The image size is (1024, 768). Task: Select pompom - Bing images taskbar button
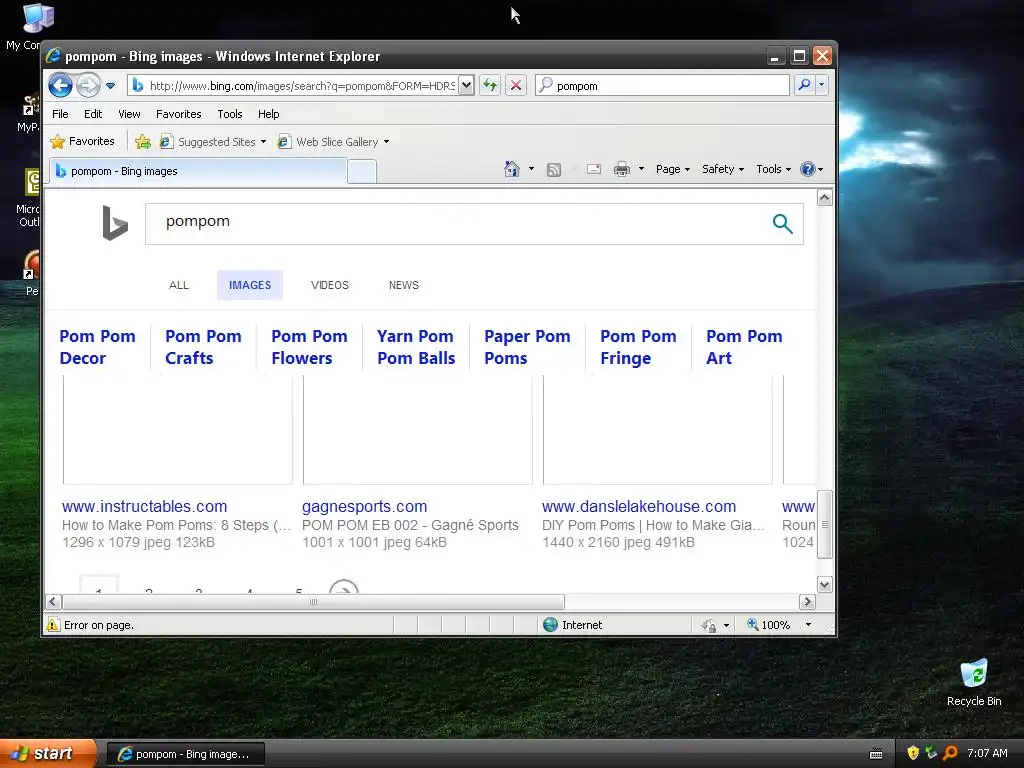tap(186, 754)
